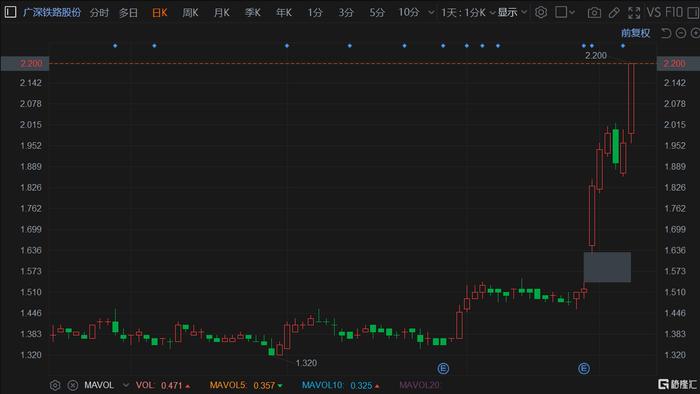The width and height of the screenshot is (700, 394).
Task: Open chart settings gear icon
Action: pos(541,12)
